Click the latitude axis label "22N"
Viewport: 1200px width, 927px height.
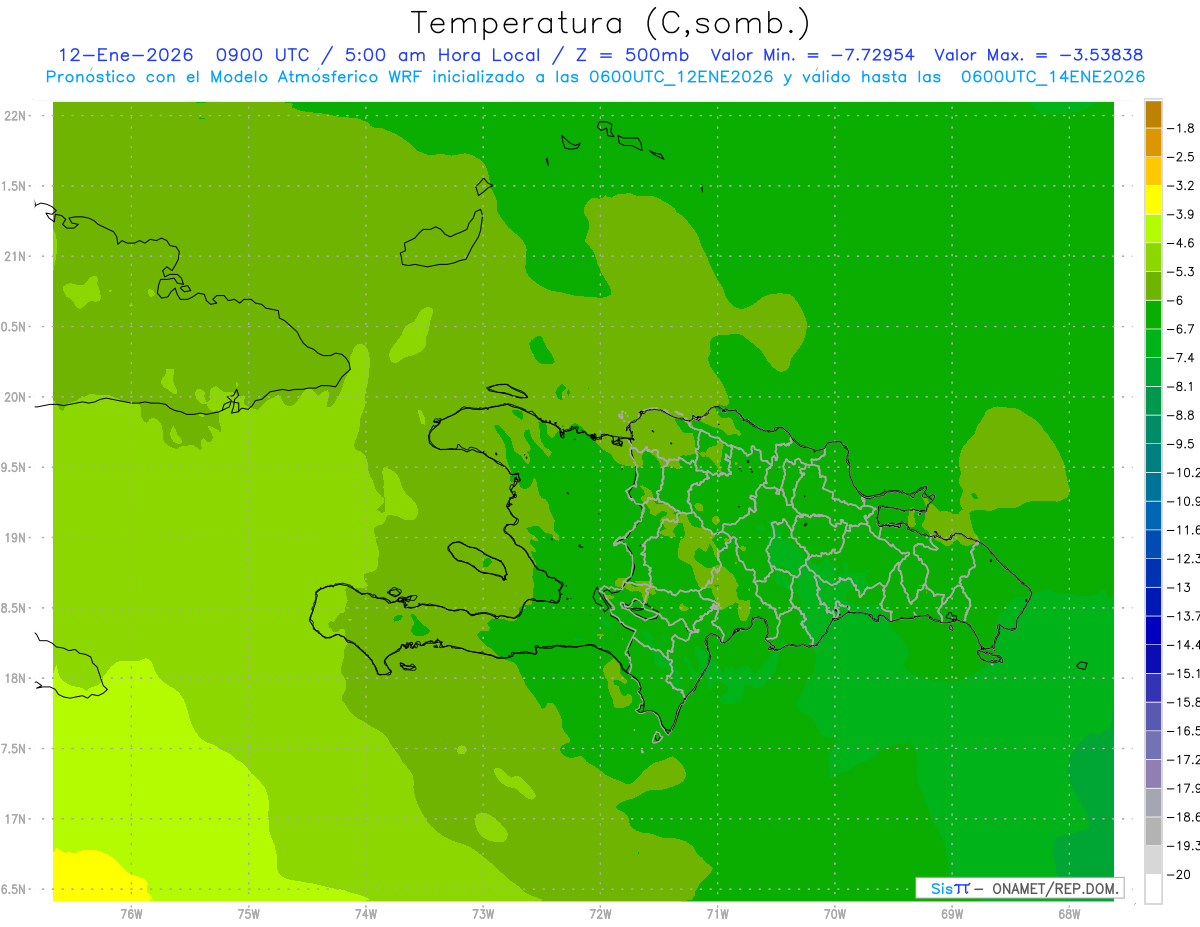click(15, 115)
